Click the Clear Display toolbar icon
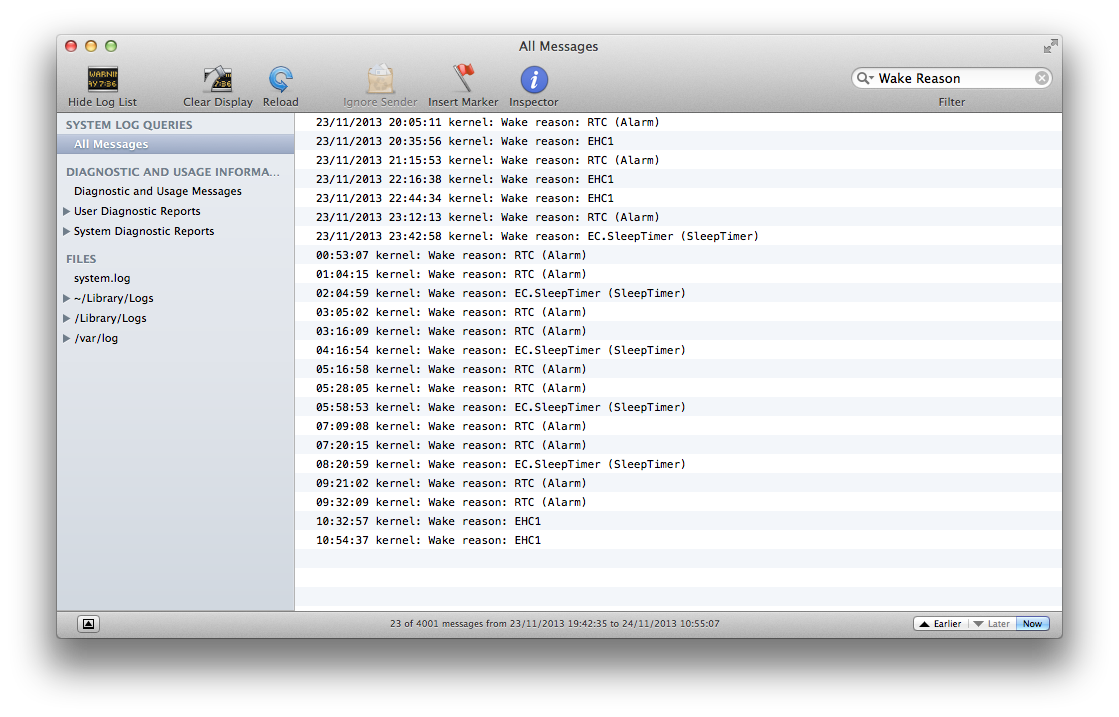1119x717 pixels. point(218,79)
